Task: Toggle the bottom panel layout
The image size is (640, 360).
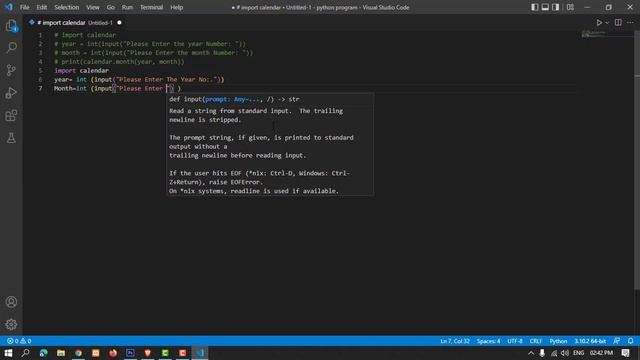Action: pyautogui.click(x=545, y=7)
